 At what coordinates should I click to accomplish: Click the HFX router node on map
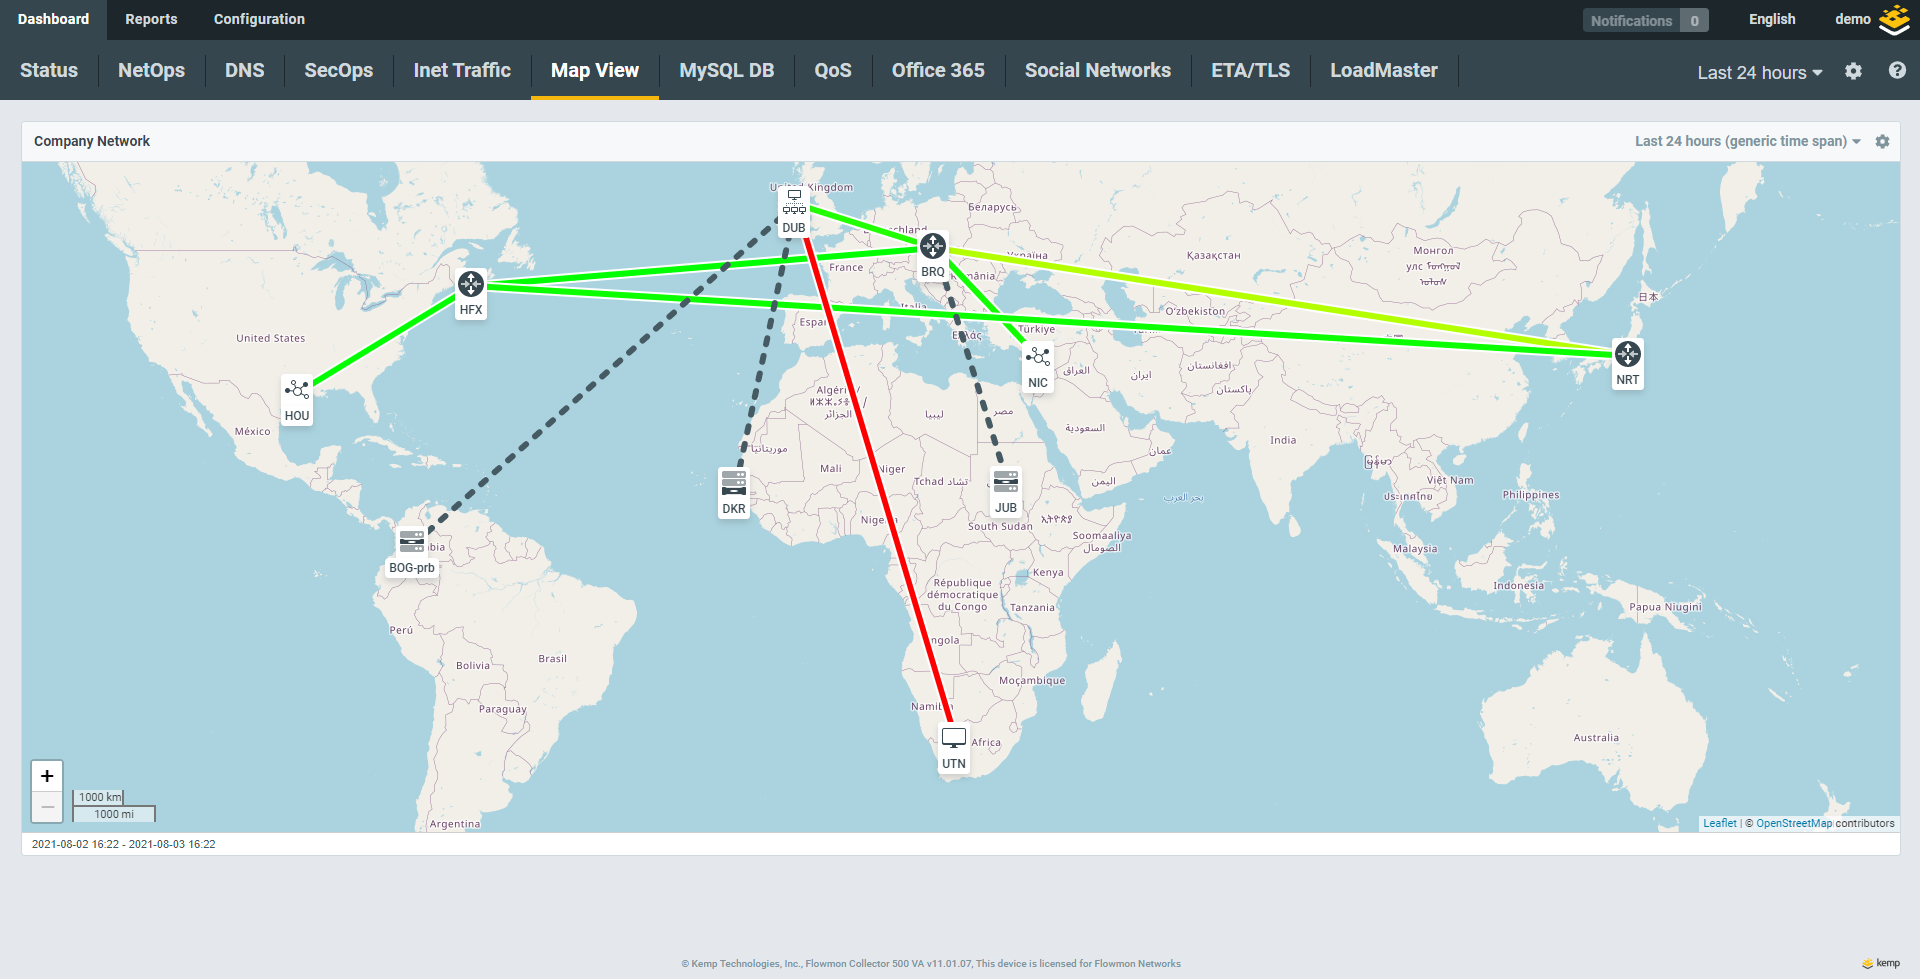click(x=471, y=284)
